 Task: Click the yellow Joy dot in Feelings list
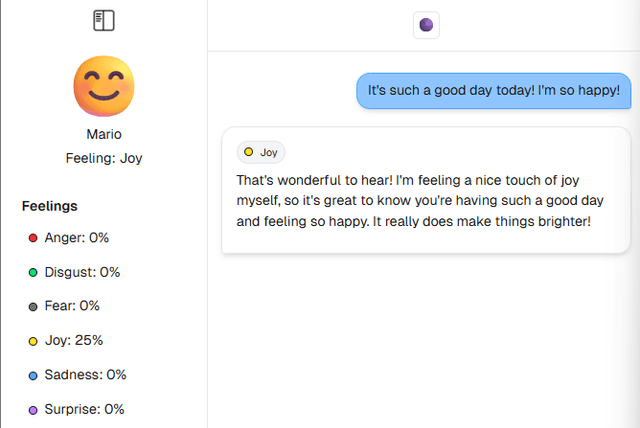pos(33,341)
